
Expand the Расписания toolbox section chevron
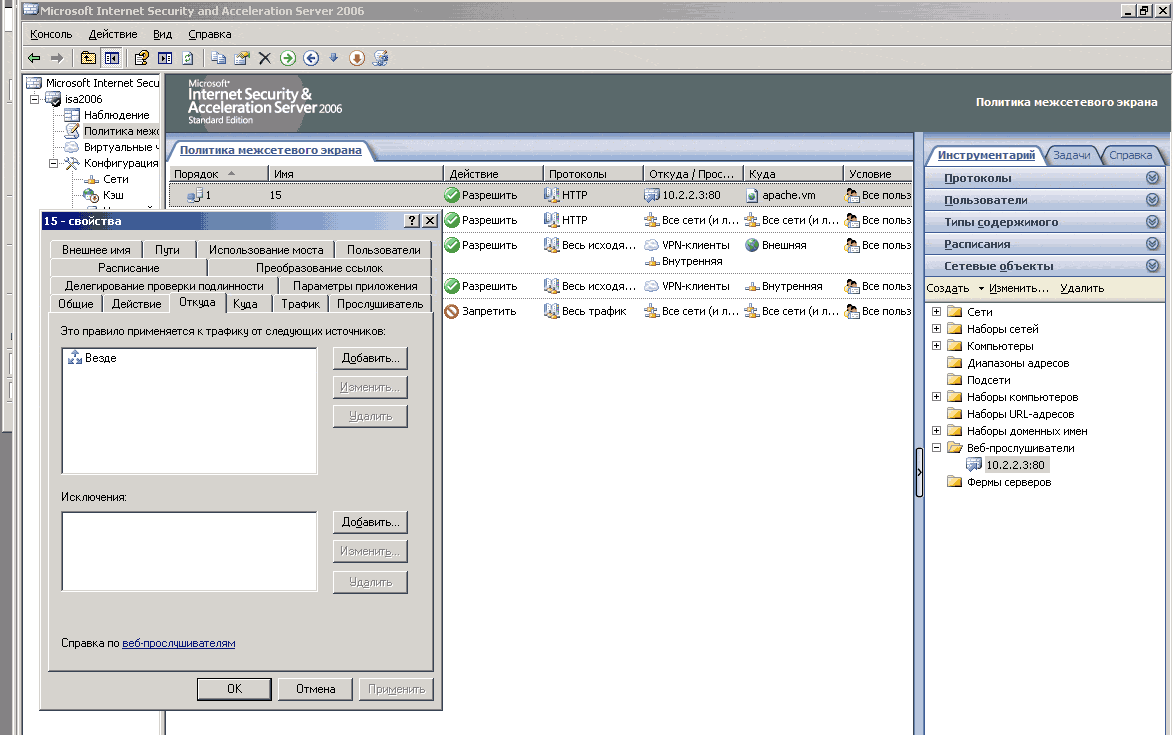coord(1152,244)
